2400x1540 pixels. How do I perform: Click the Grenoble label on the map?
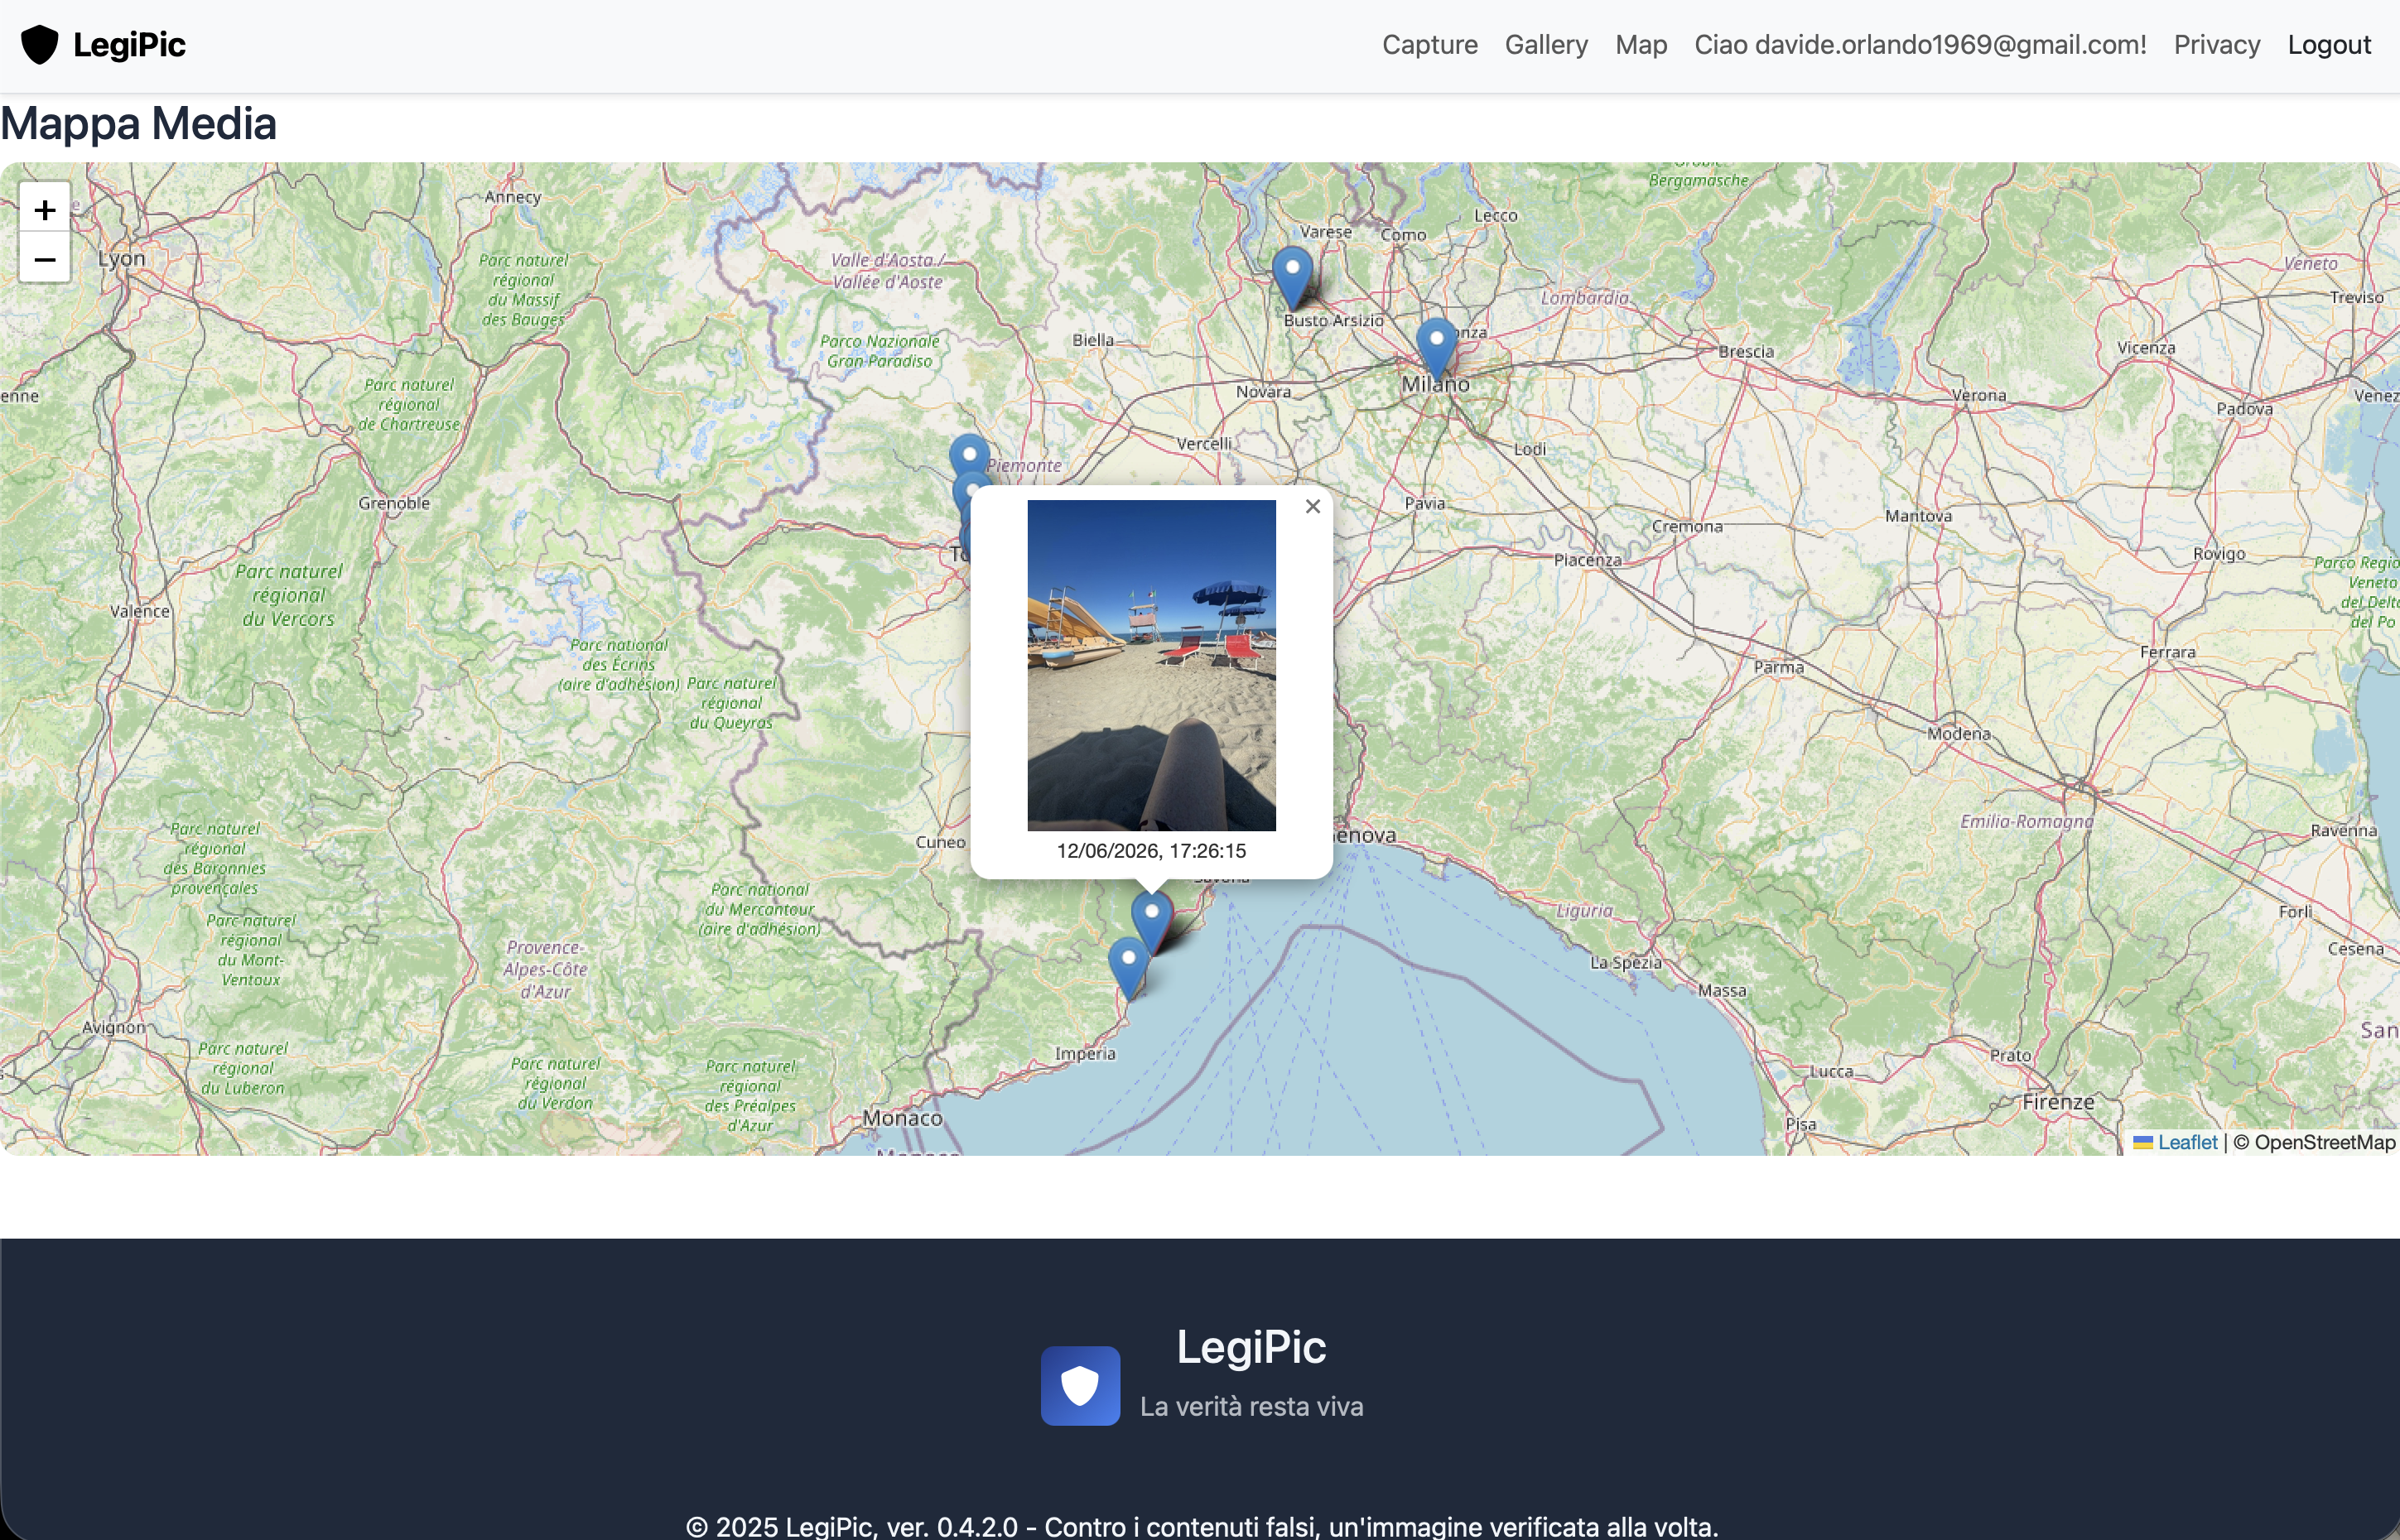tap(394, 503)
